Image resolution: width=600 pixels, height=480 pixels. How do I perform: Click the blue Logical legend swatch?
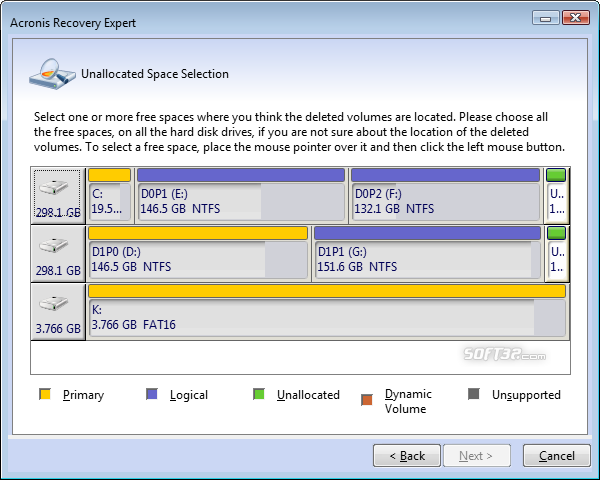tap(152, 394)
